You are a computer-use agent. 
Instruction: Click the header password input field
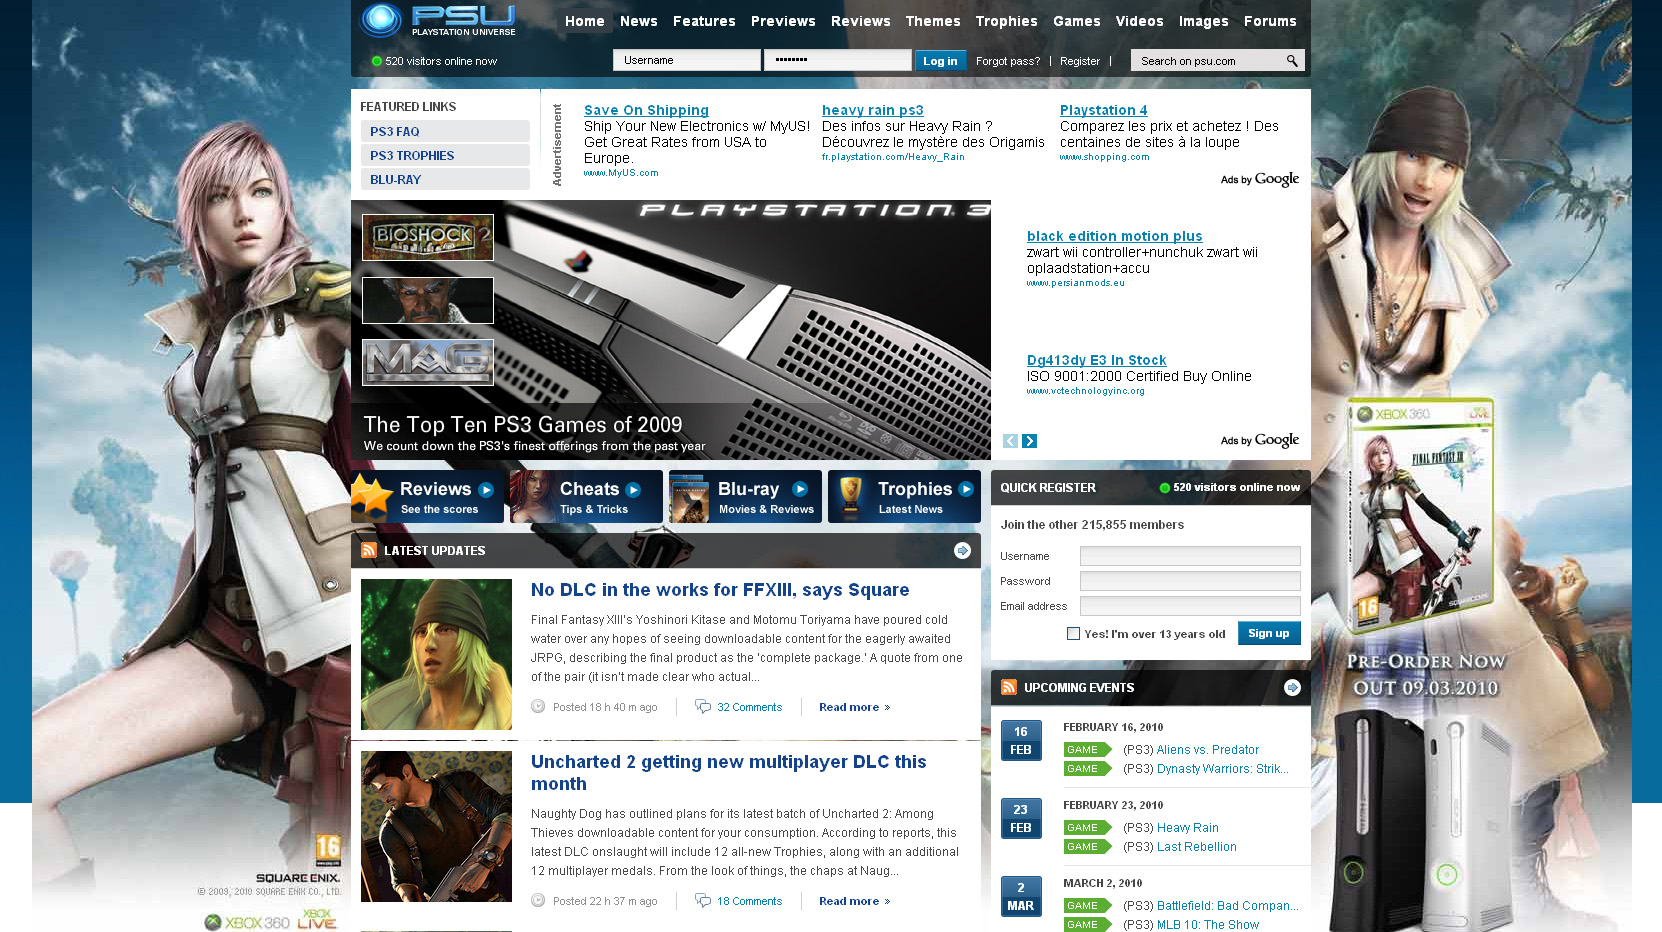(837, 60)
